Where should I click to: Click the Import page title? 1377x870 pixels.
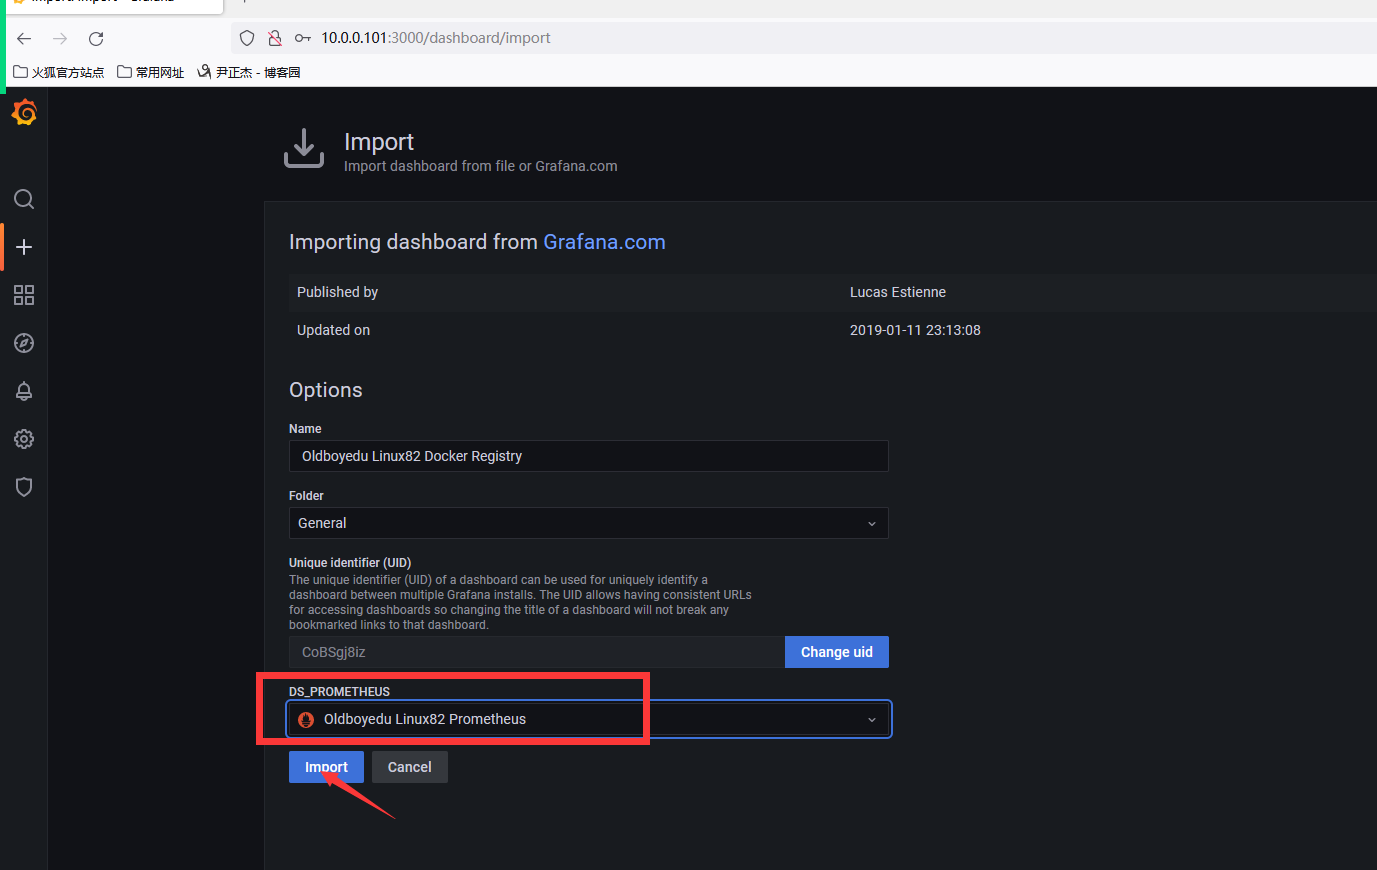[x=379, y=142]
